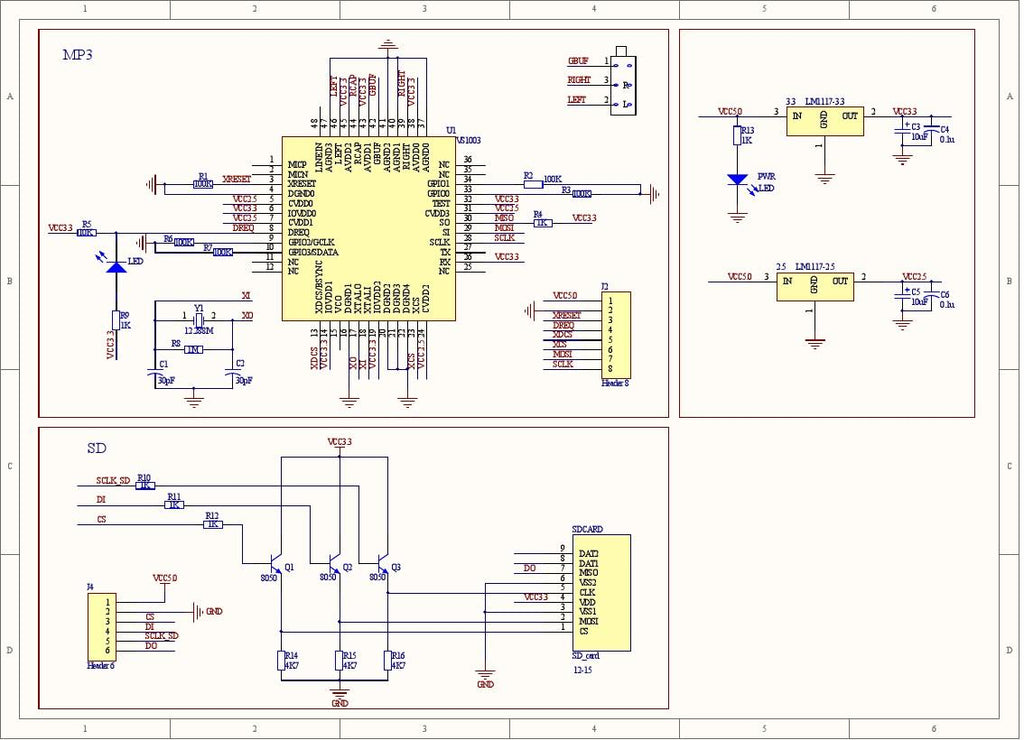Select capacitor C5 10uF

tap(904, 296)
